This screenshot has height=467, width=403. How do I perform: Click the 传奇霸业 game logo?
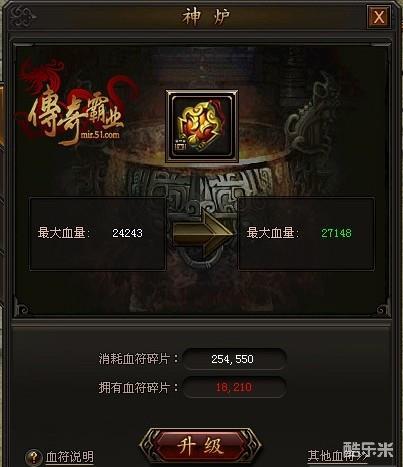(75, 105)
